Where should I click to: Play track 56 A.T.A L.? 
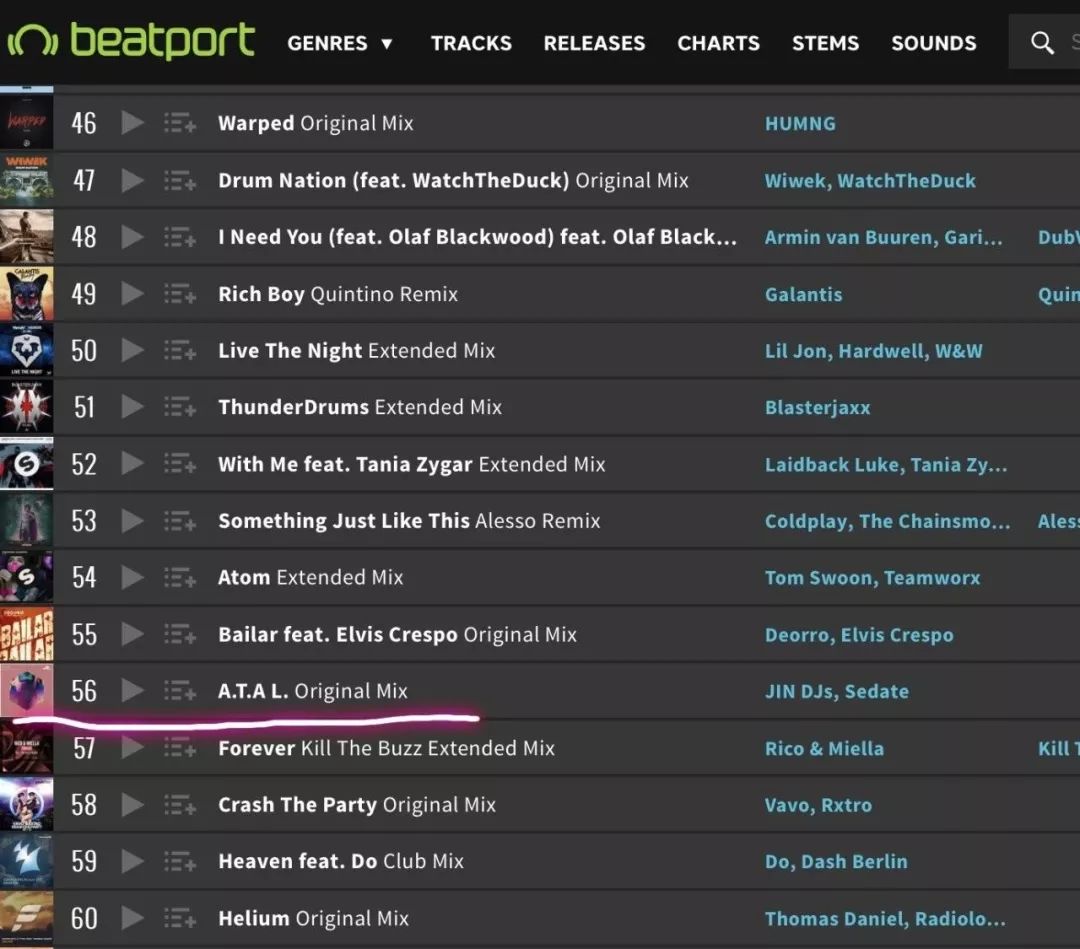click(x=132, y=691)
